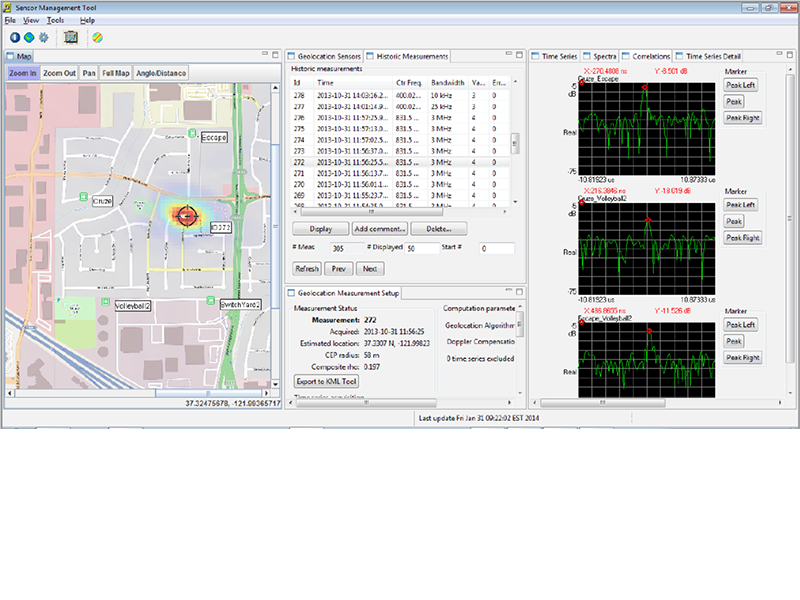Open the Tools menu

click(55, 20)
